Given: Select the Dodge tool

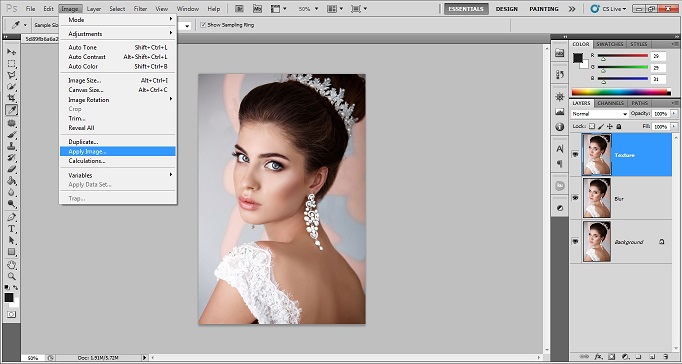Looking at the screenshot, I should (11, 204).
